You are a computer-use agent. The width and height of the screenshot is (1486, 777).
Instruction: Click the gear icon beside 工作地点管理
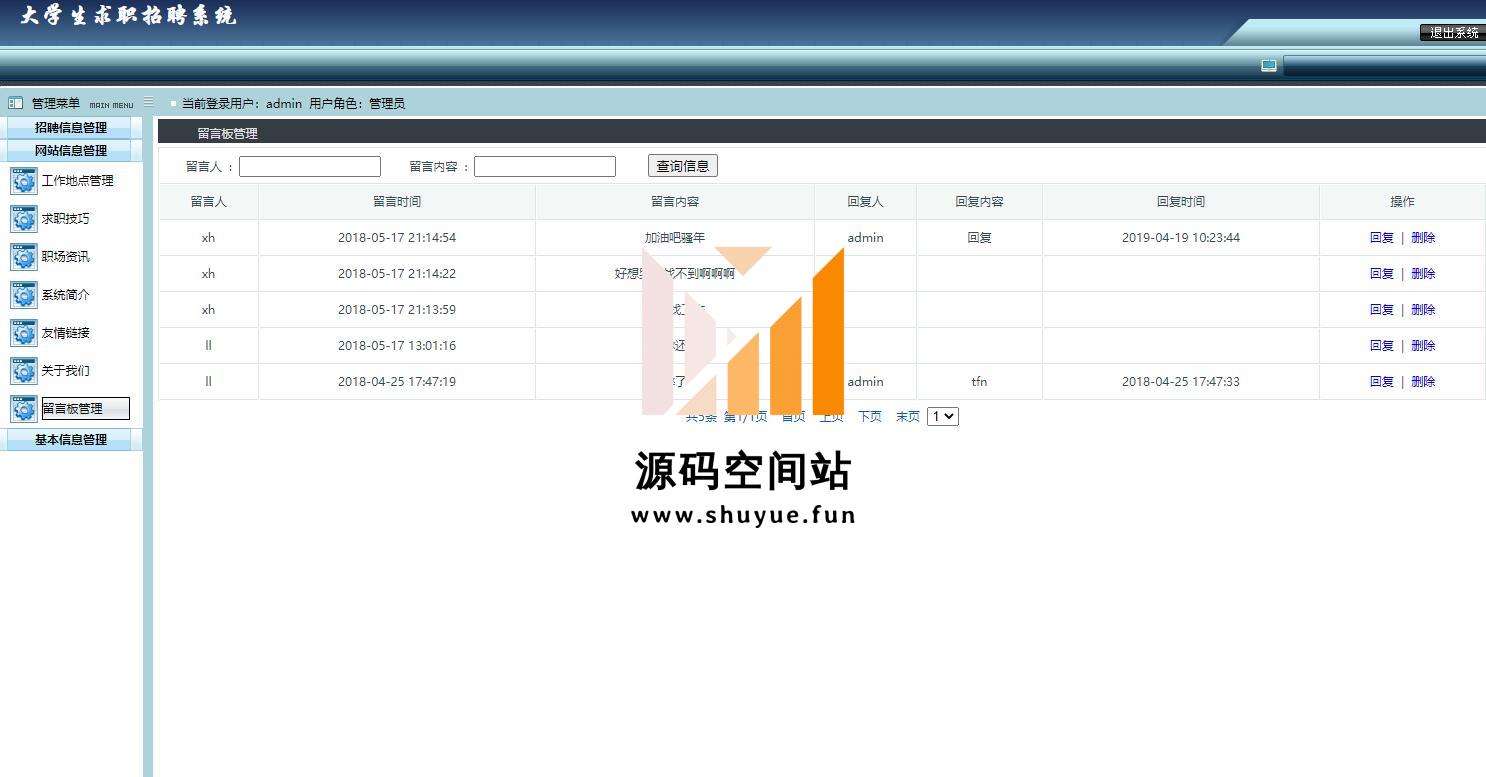point(24,181)
